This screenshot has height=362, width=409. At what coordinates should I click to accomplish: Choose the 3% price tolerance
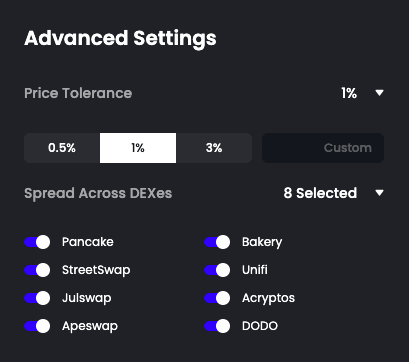[214, 148]
